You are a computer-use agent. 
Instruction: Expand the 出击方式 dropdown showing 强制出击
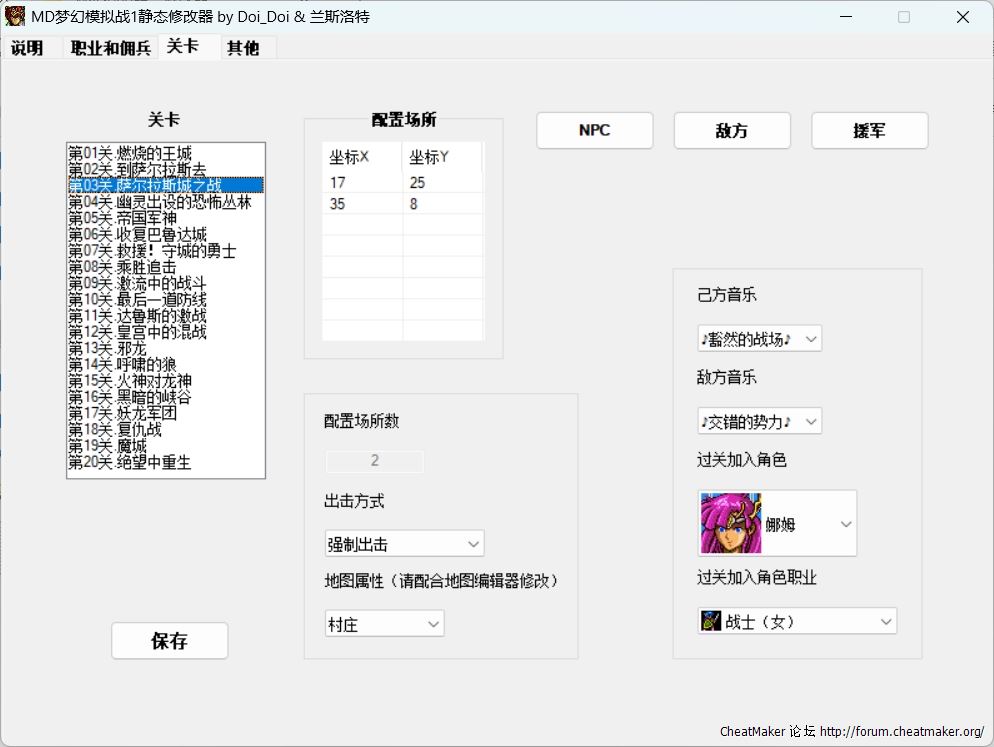click(404, 544)
